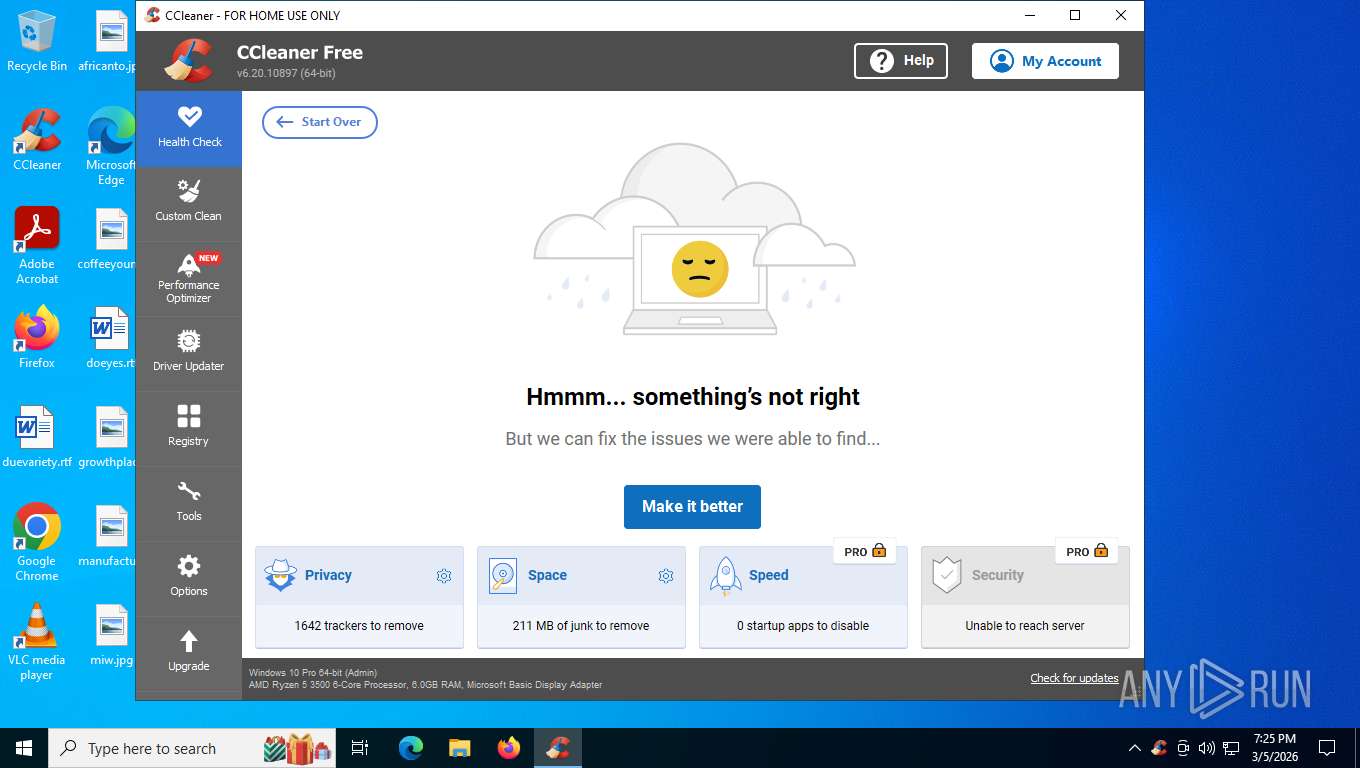Click the PRO lock badge on Security card
Screen dimensions: 1360x768
tap(1087, 551)
